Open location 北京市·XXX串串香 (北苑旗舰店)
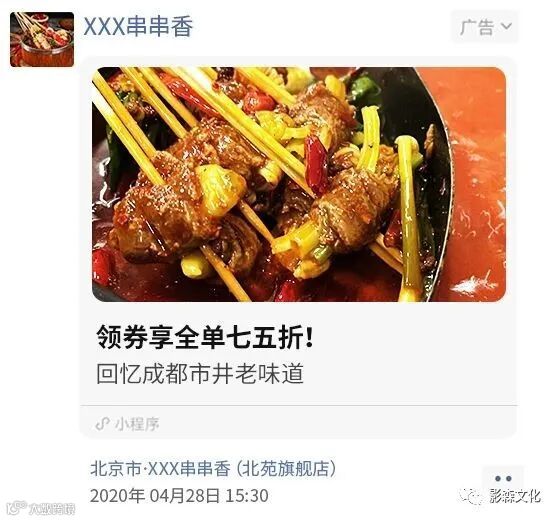Screen dimensions: 558x521 click(213, 468)
